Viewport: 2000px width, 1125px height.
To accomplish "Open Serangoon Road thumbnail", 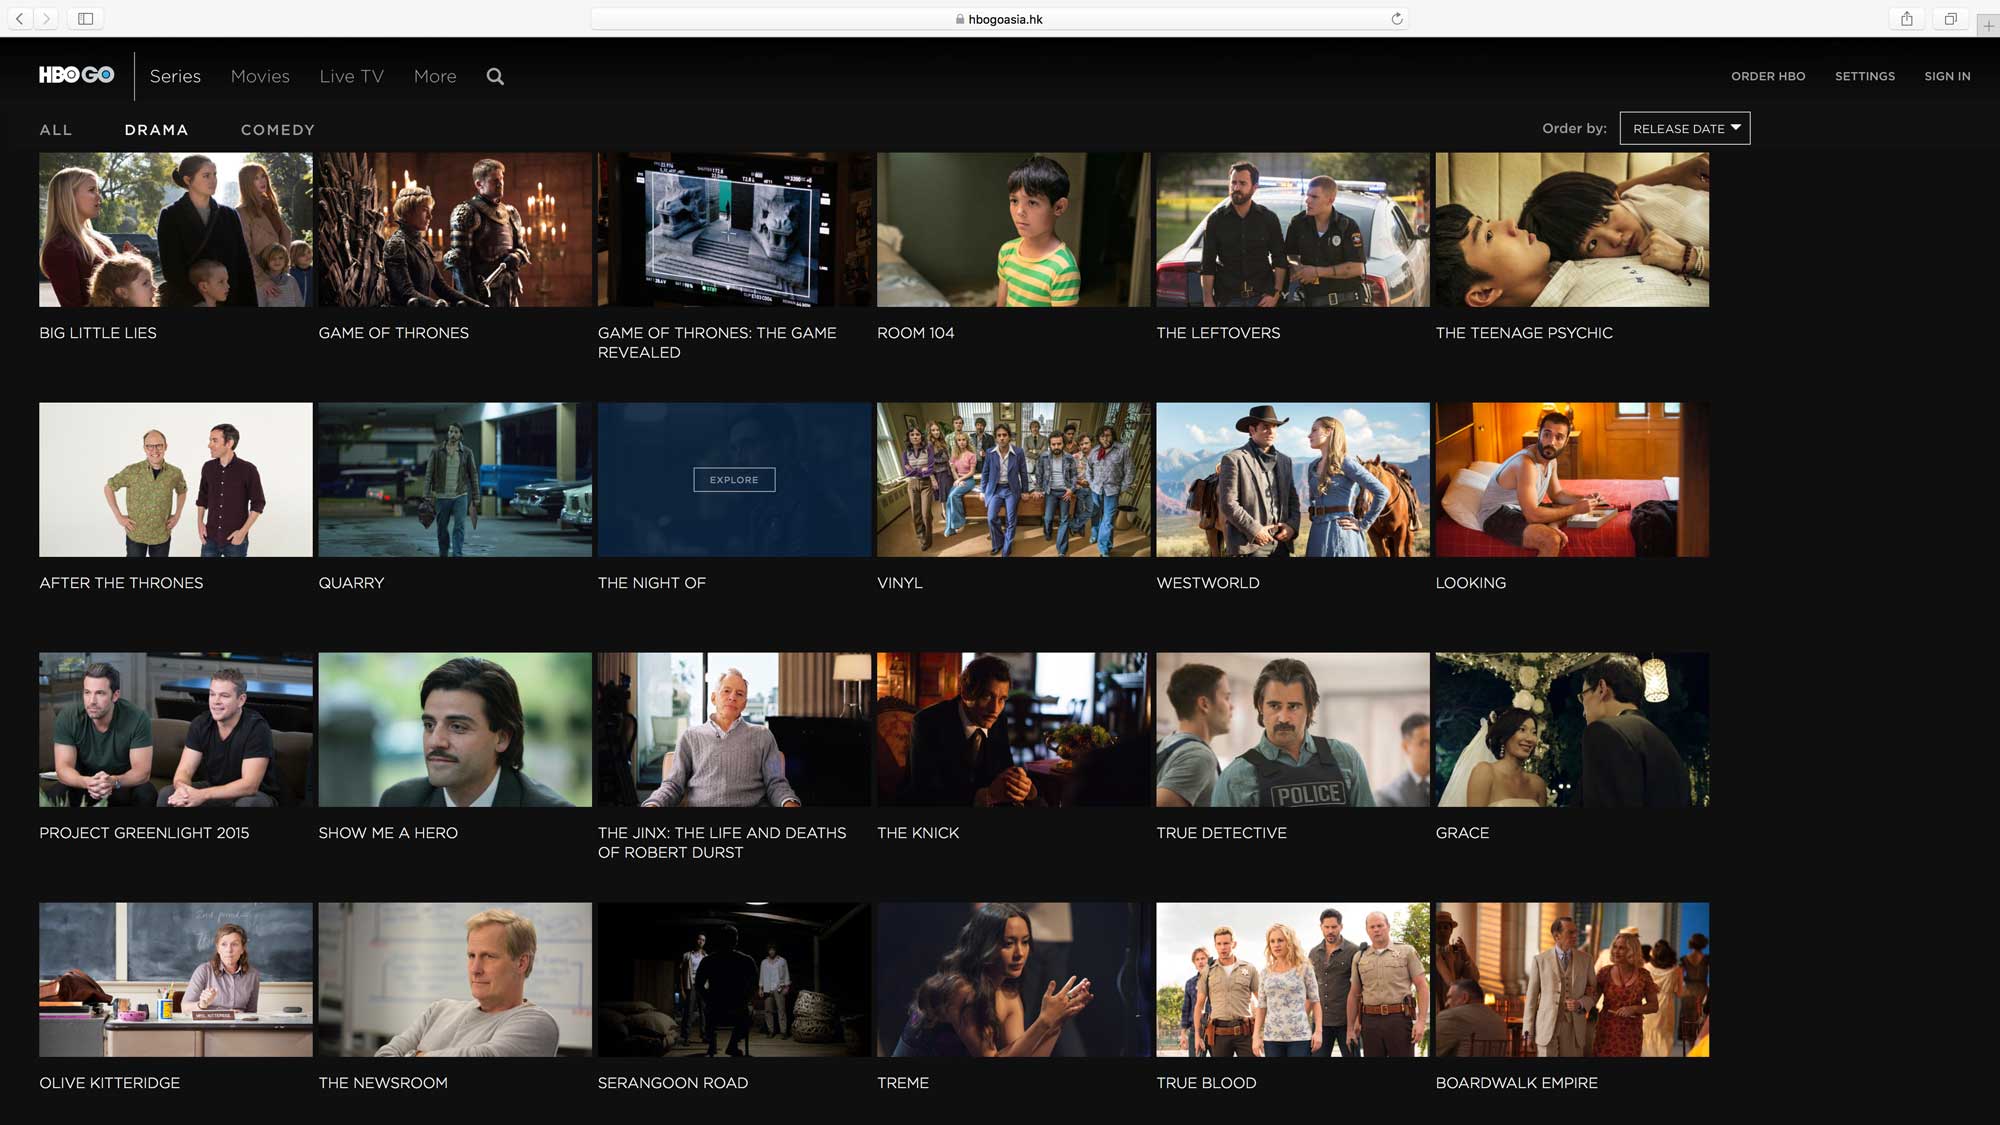I will pos(734,980).
